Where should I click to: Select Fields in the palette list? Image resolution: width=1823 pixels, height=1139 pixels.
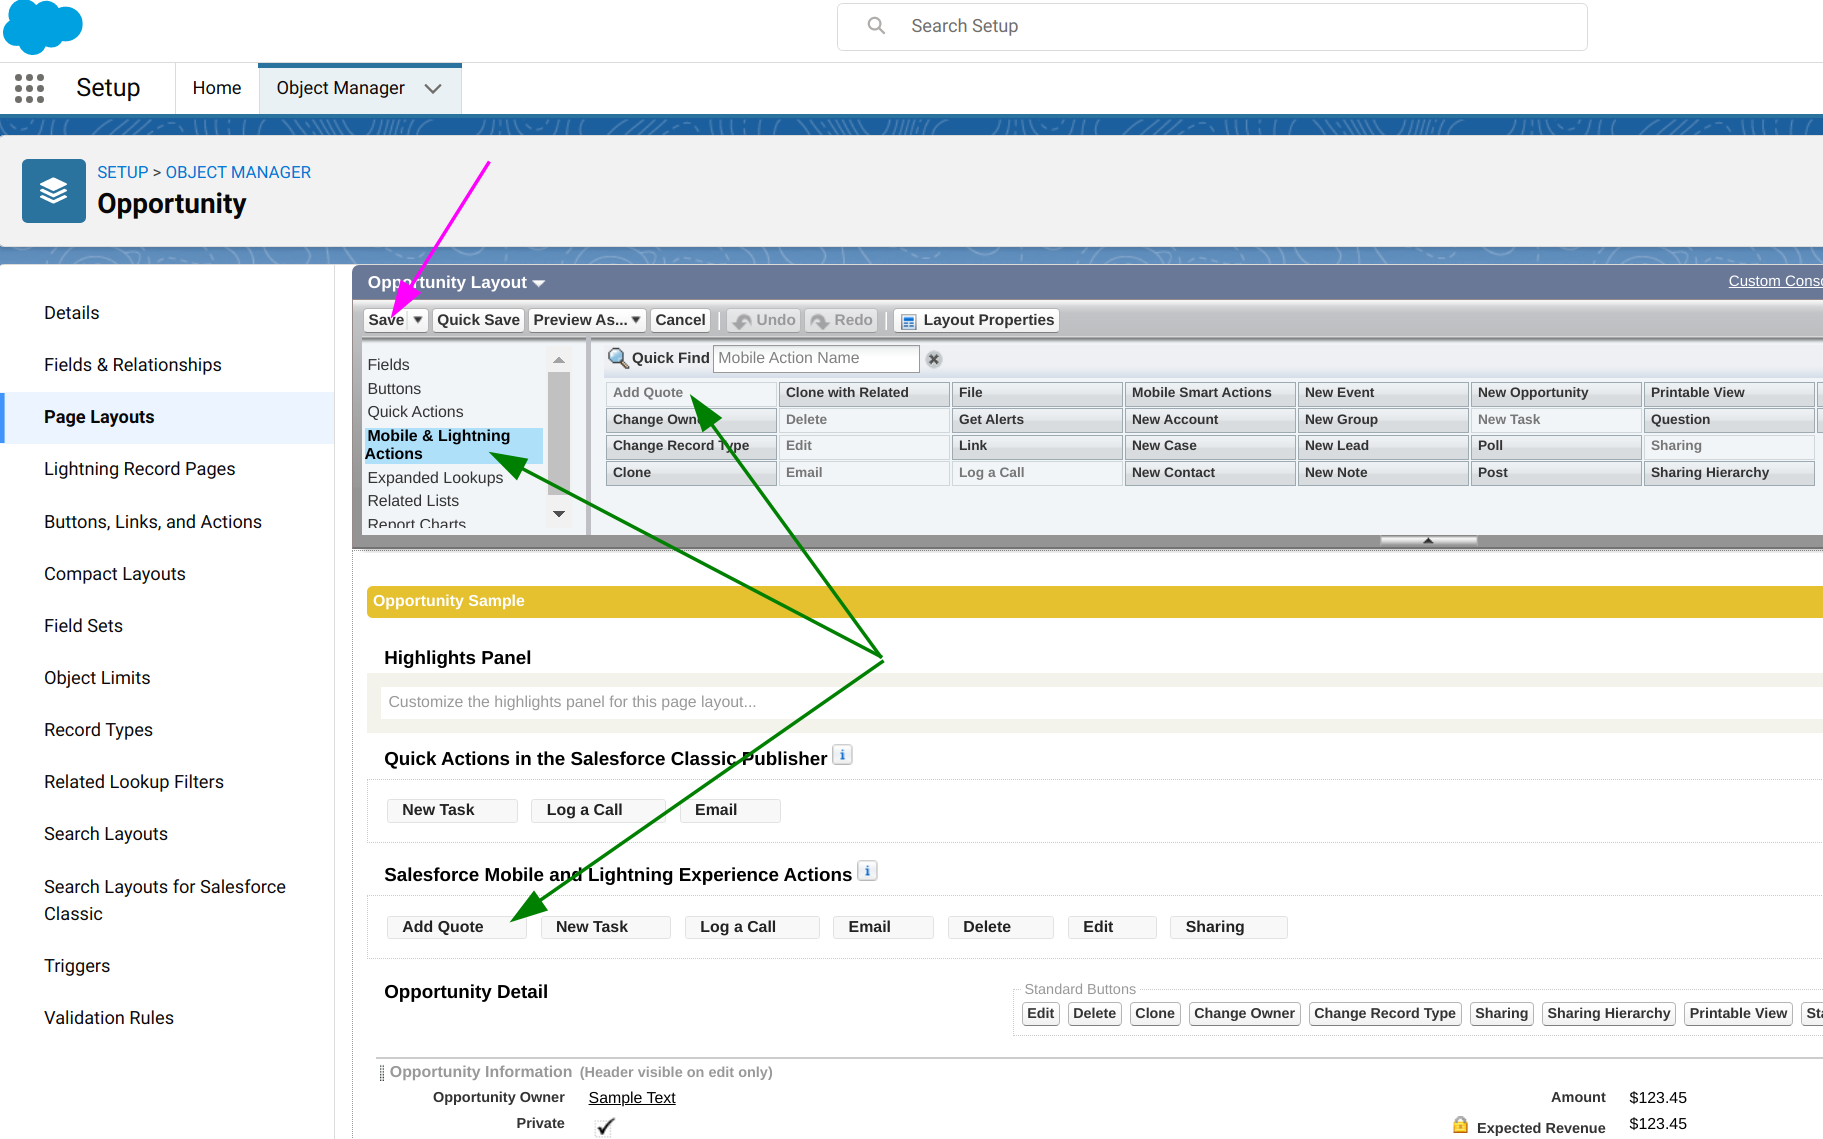[388, 365]
